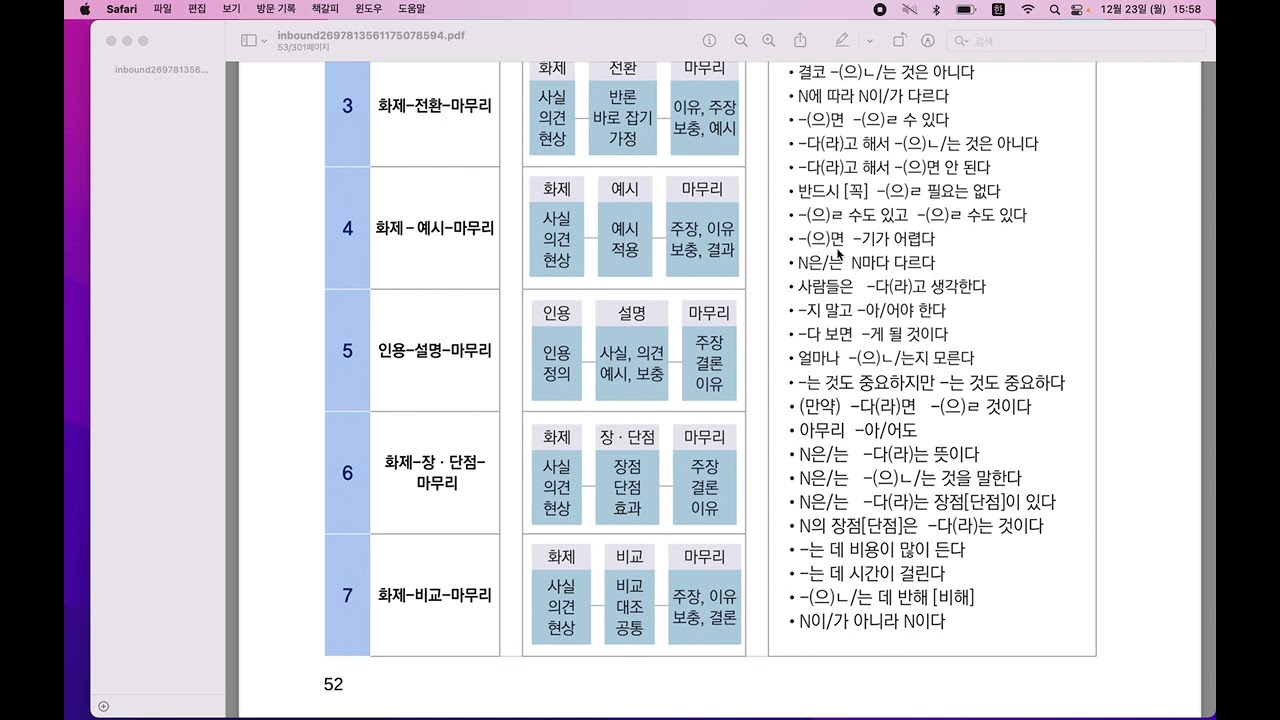Show the markup toolbar
Viewport: 1280px width, 720px height.
click(x=928, y=40)
